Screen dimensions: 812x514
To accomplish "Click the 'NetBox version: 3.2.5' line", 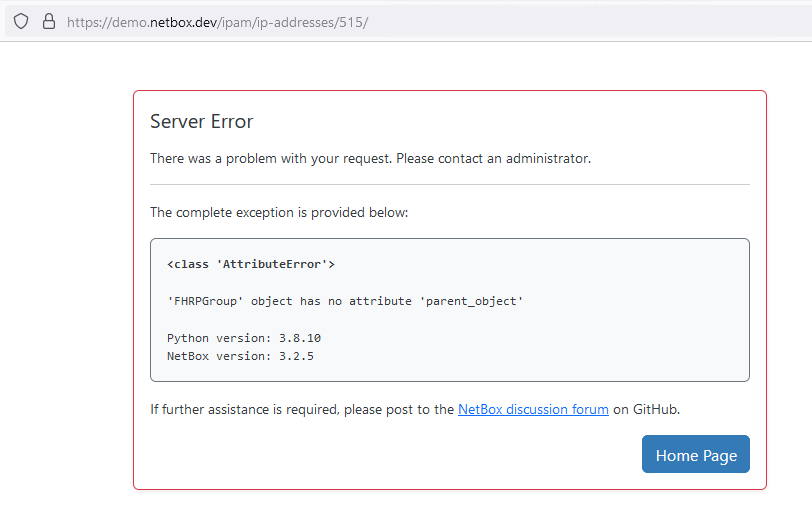I will (240, 356).
